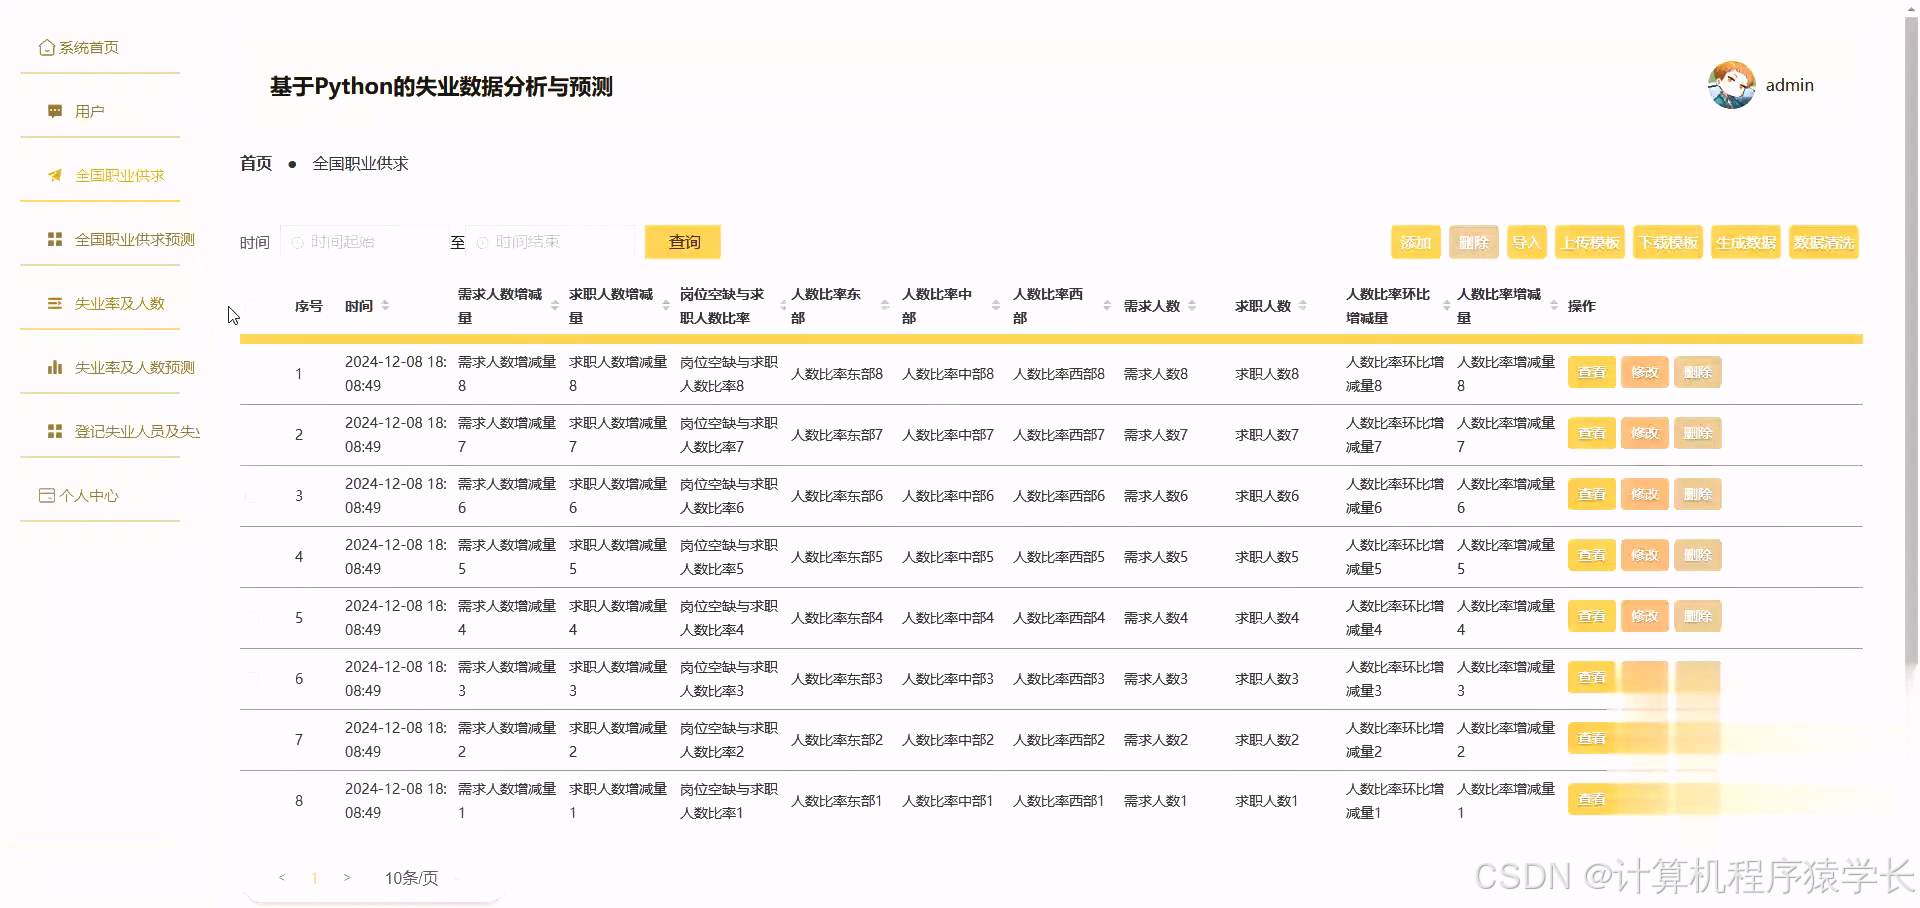Click the clock icon inside the 时间起始 field

(x=297, y=241)
